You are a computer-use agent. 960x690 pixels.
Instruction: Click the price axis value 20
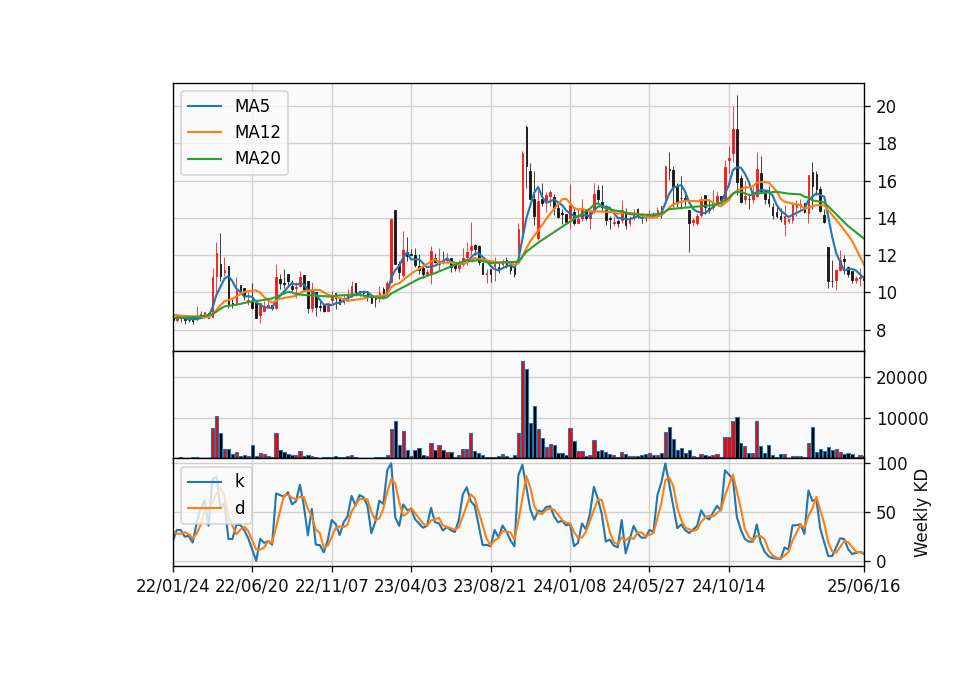pos(886,107)
